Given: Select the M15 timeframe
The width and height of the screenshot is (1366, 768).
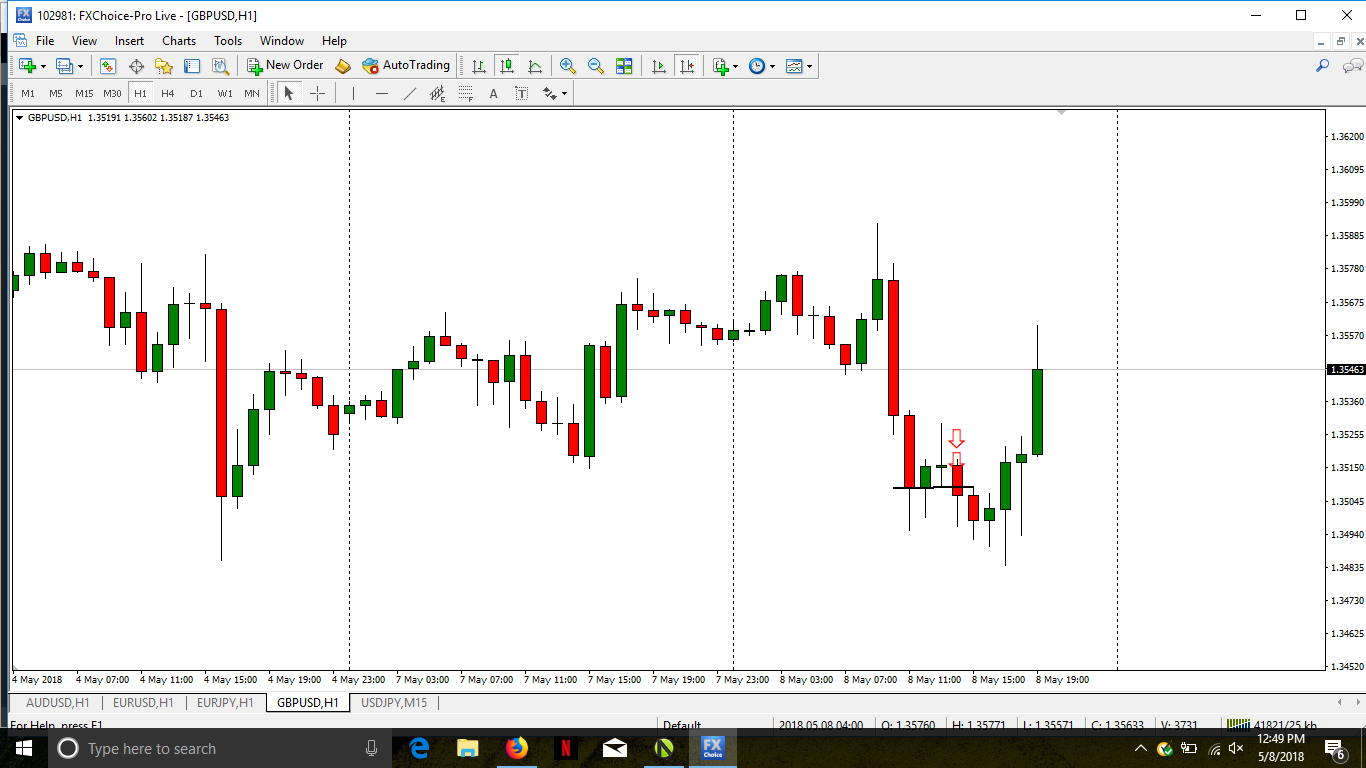Looking at the screenshot, I should coord(84,94).
